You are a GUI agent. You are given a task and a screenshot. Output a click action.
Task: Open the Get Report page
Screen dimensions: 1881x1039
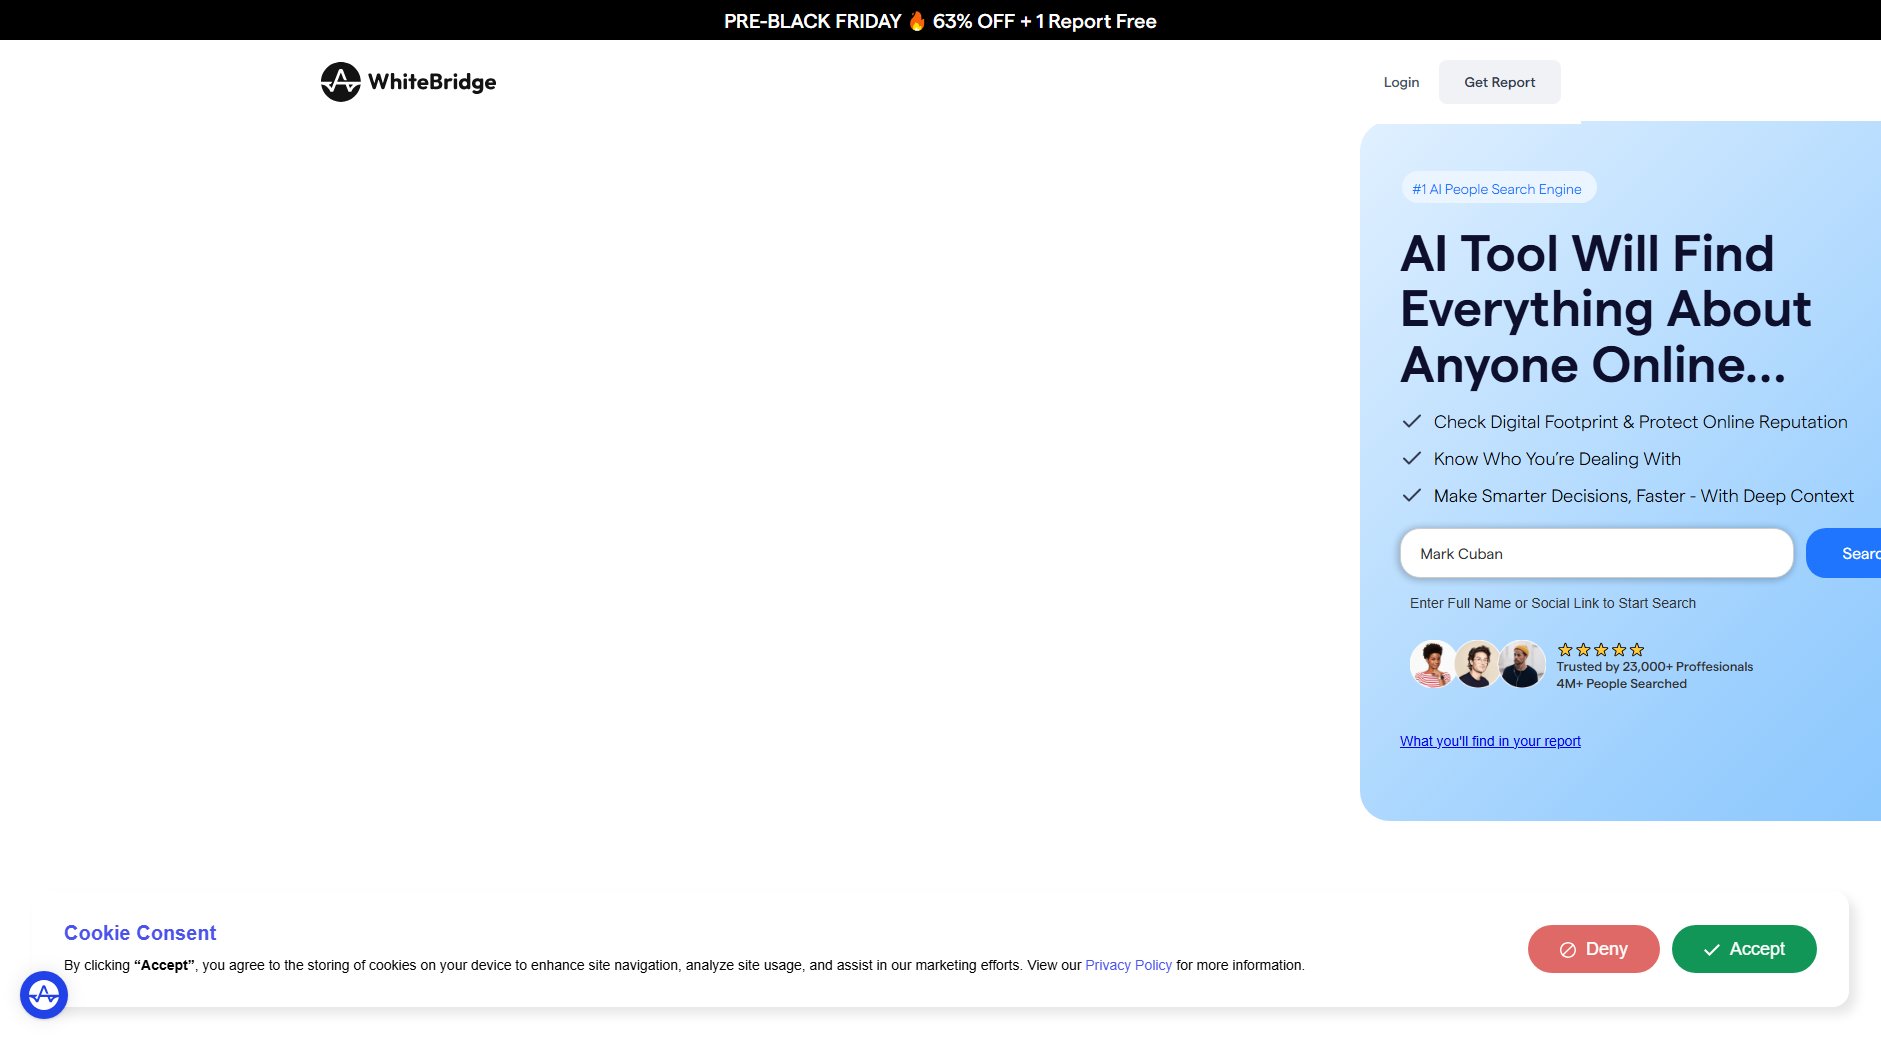(1499, 82)
